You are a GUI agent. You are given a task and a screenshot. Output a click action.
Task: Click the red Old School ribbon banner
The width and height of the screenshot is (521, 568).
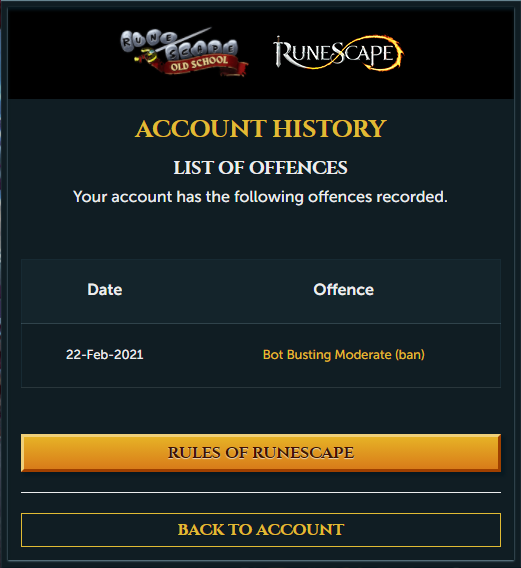199,64
